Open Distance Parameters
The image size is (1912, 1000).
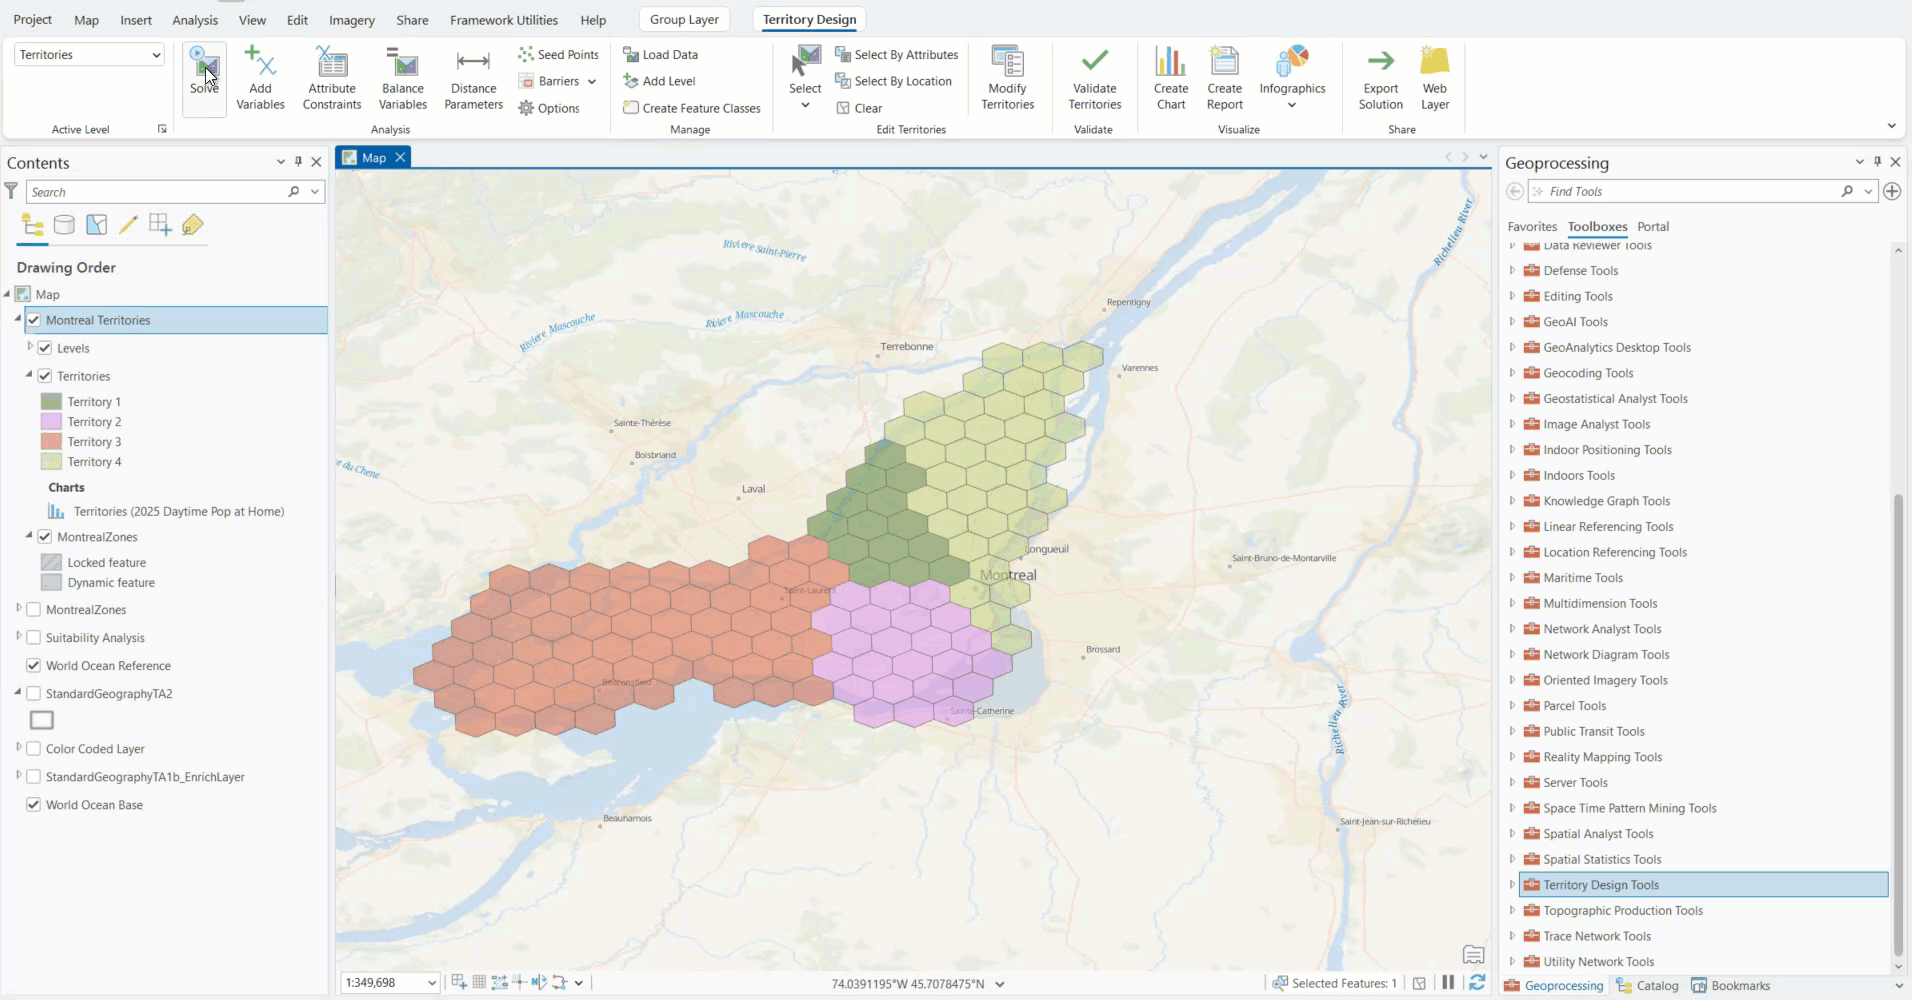pos(472,77)
